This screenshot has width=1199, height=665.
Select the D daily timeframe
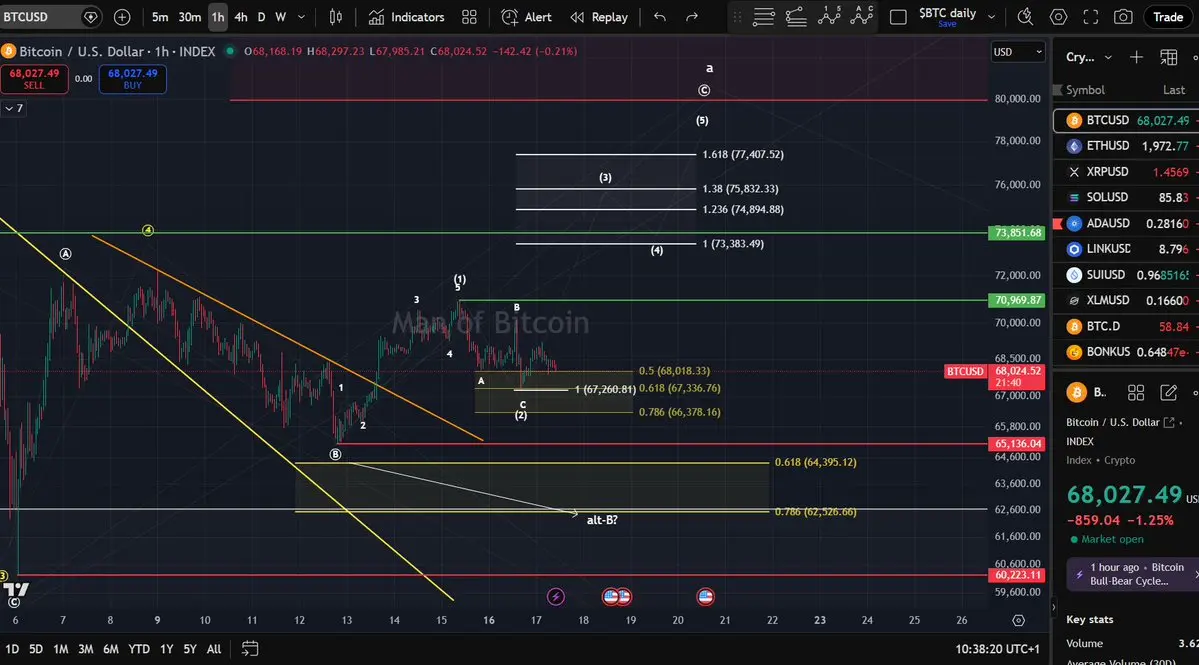tap(262, 17)
